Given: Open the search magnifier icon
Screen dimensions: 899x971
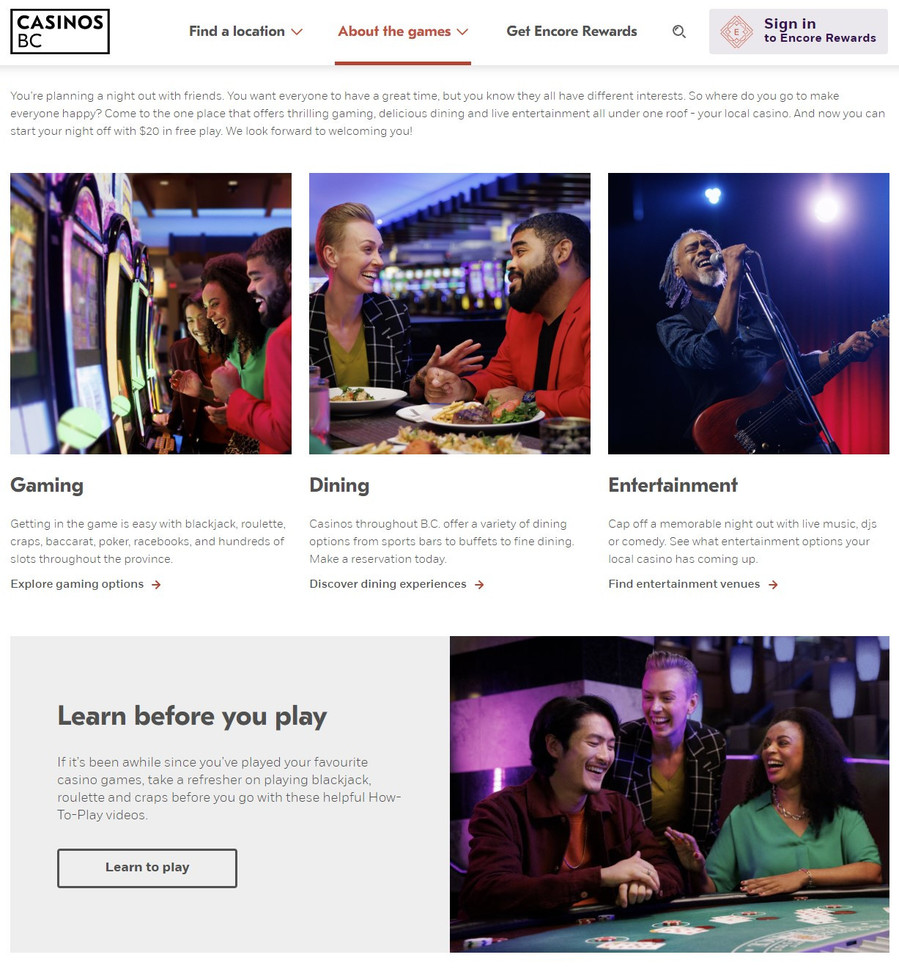Looking at the screenshot, I should (679, 32).
